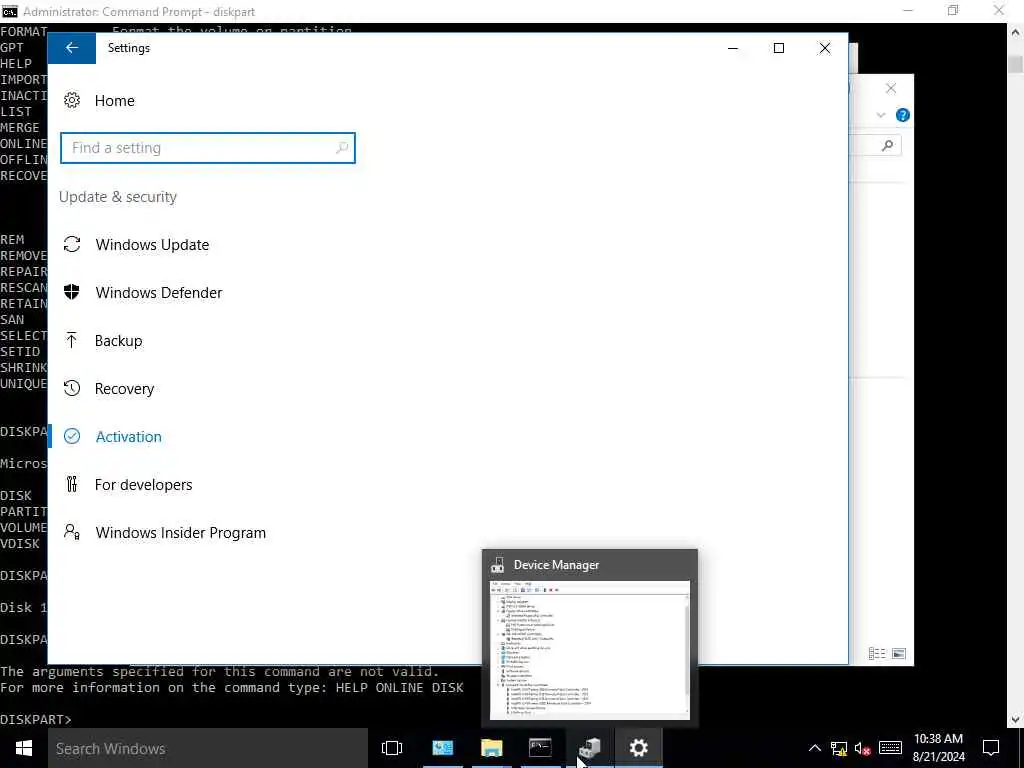Switch to Command Prompt taskbar icon
1024x768 pixels.
(541, 748)
